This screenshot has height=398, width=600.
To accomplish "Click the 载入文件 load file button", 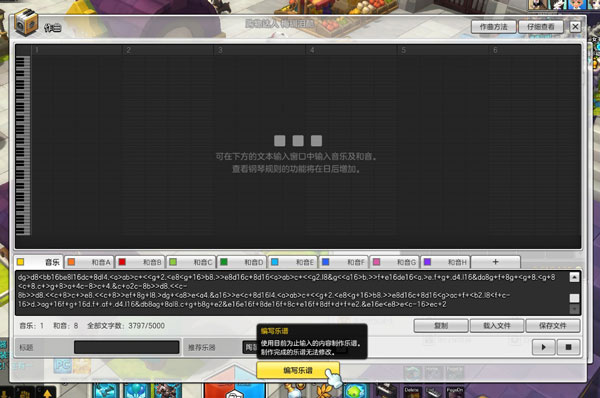I will (497, 326).
